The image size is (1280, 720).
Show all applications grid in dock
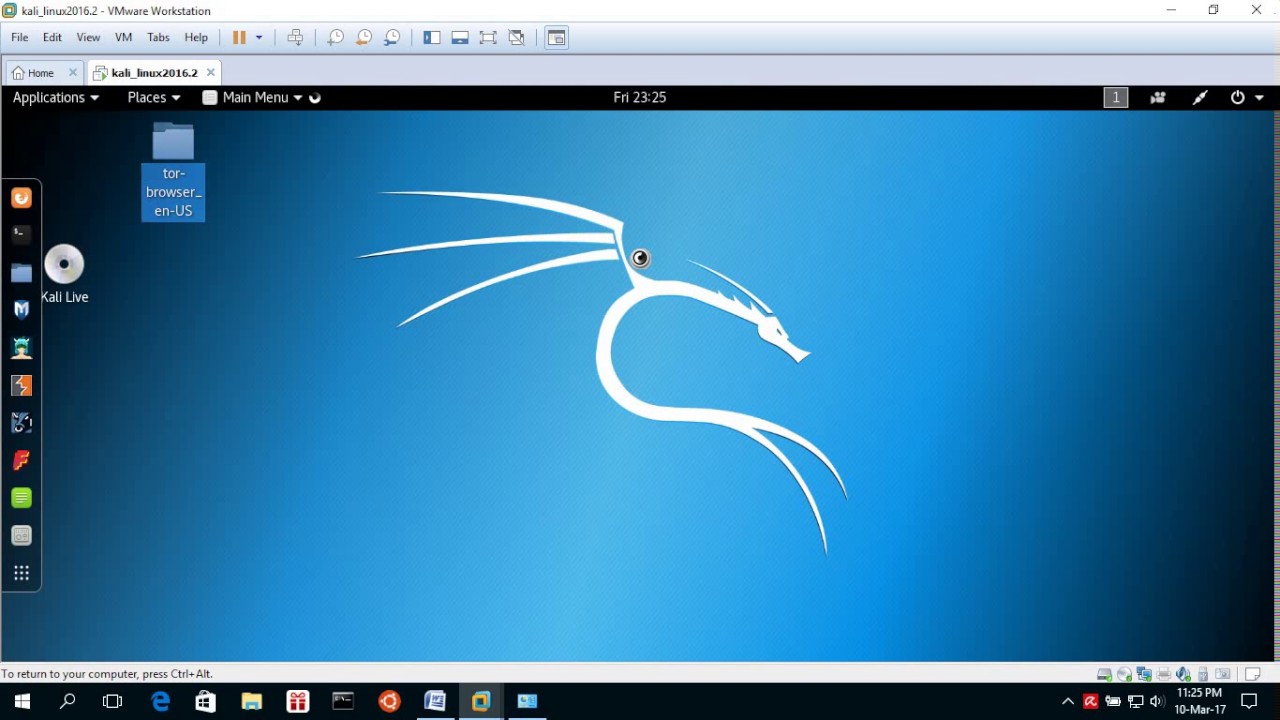coord(21,573)
